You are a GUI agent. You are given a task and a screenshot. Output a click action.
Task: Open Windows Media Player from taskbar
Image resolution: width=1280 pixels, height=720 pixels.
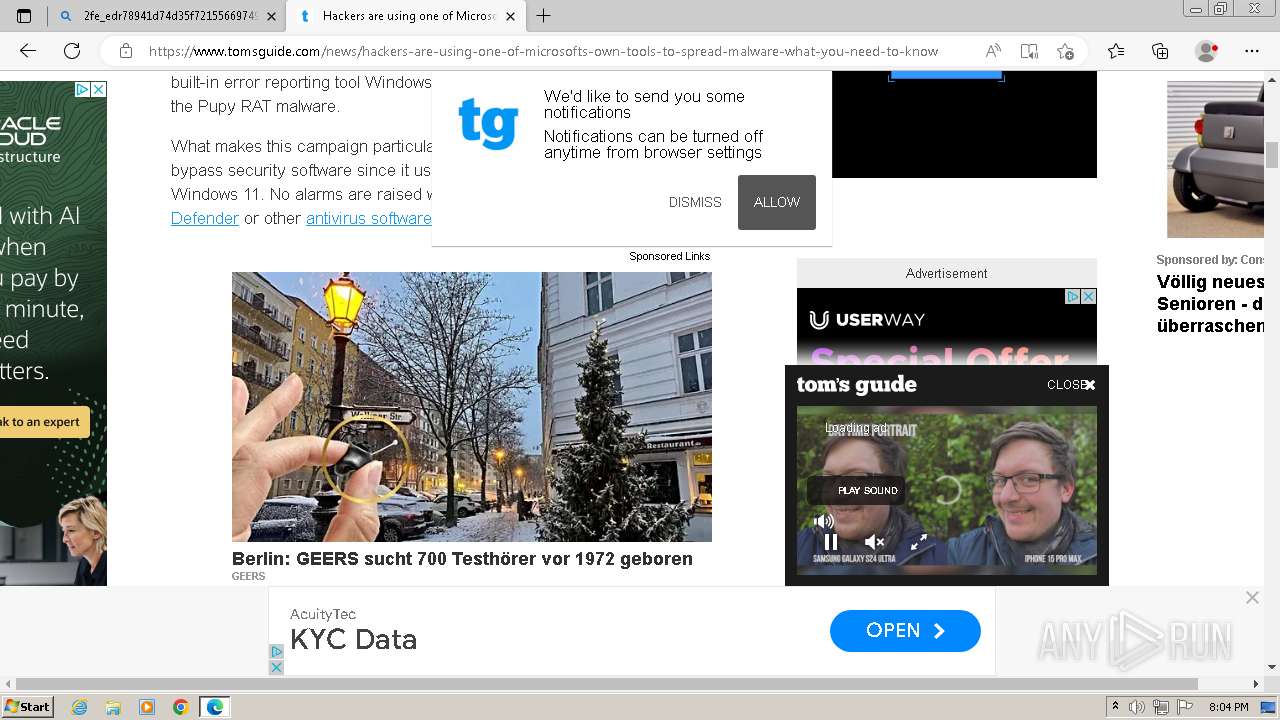point(147,707)
